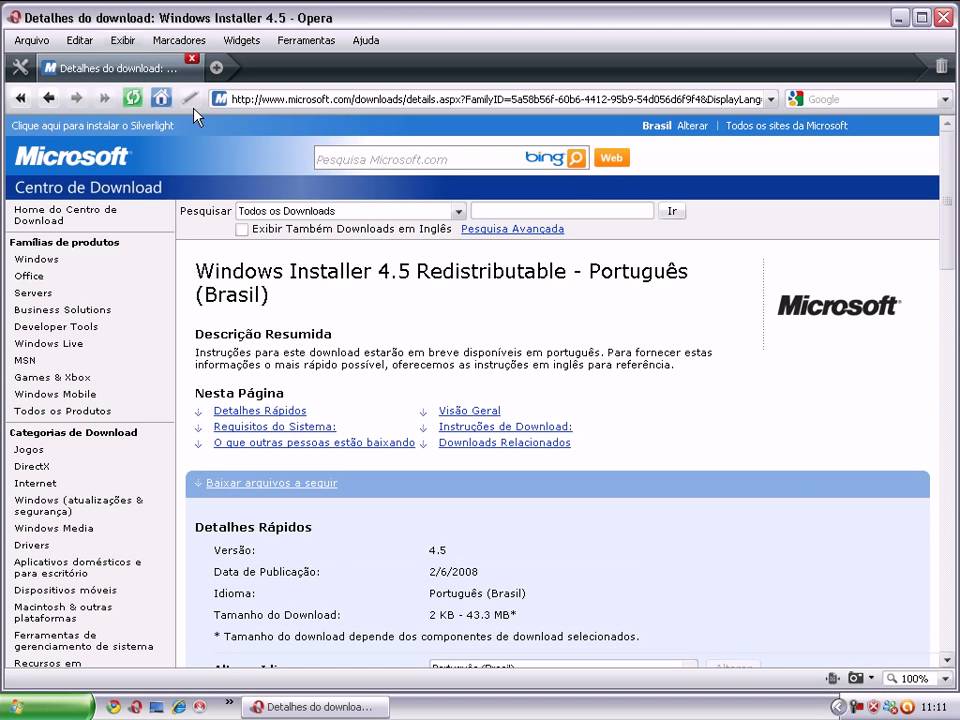Reload the page with green refresh icon
This screenshot has height=720, width=960.
pyautogui.click(x=133, y=98)
